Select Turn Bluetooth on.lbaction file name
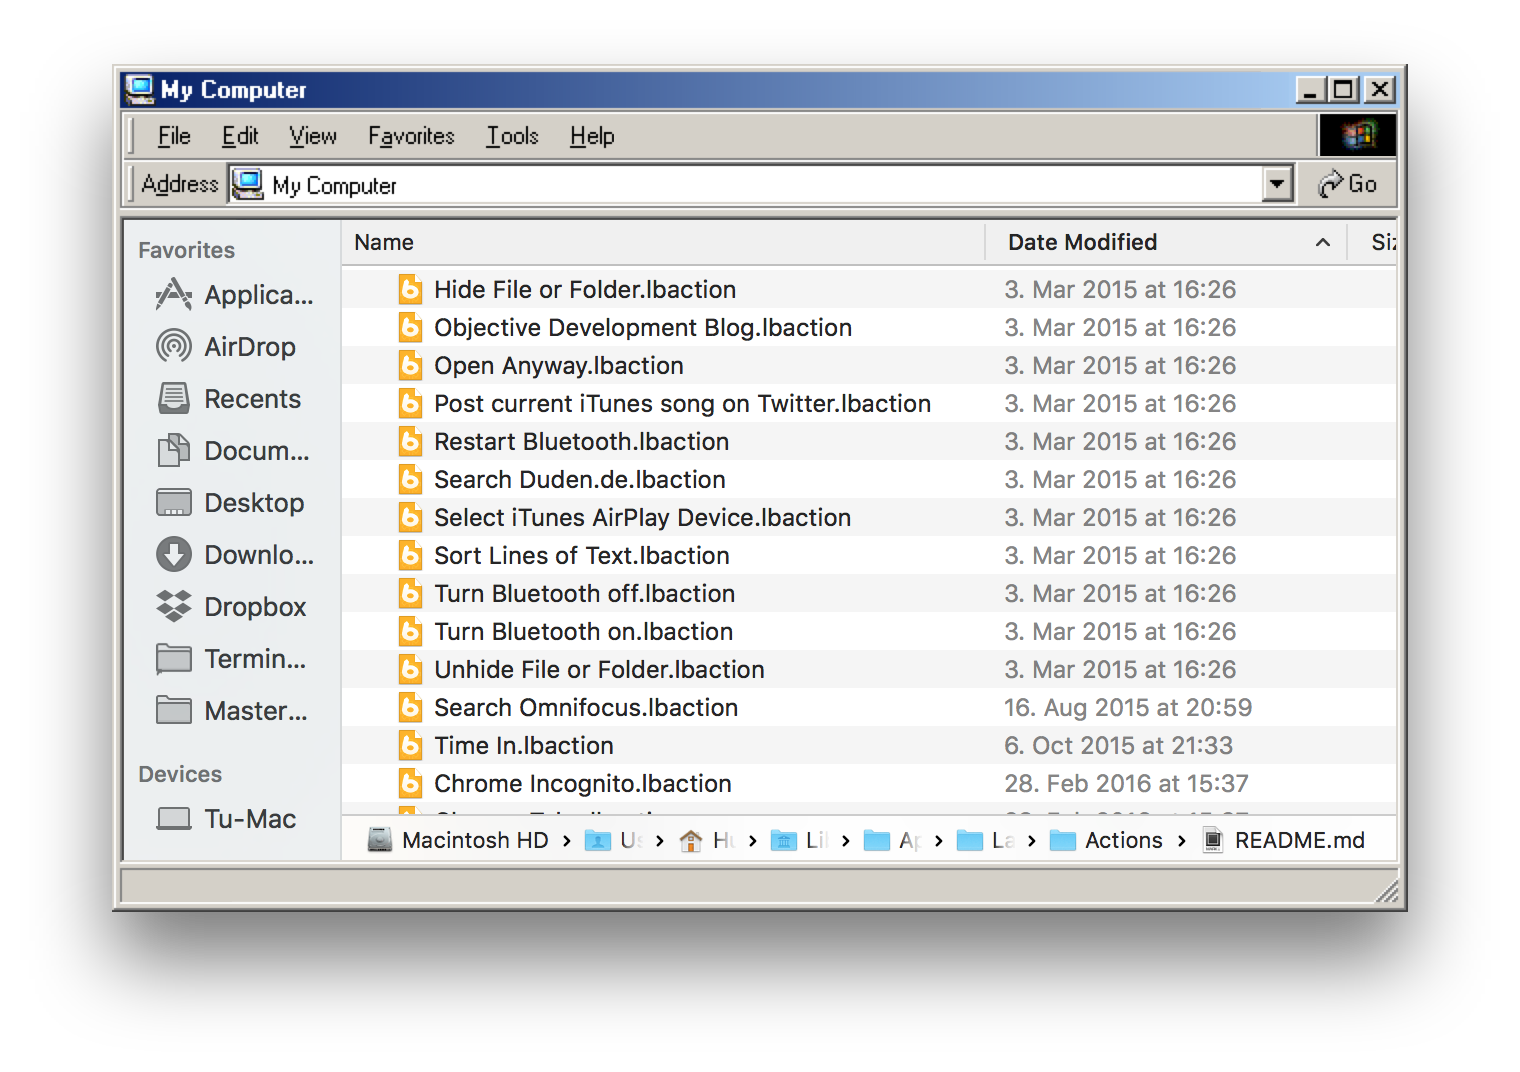The image size is (1520, 1072). pyautogui.click(x=583, y=631)
